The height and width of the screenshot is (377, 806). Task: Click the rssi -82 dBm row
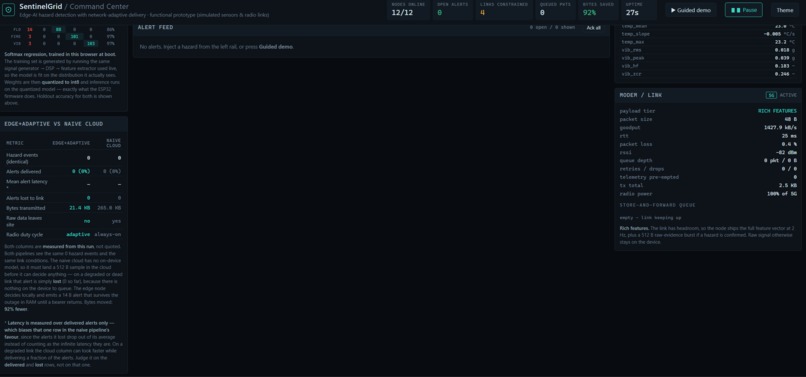coord(708,152)
